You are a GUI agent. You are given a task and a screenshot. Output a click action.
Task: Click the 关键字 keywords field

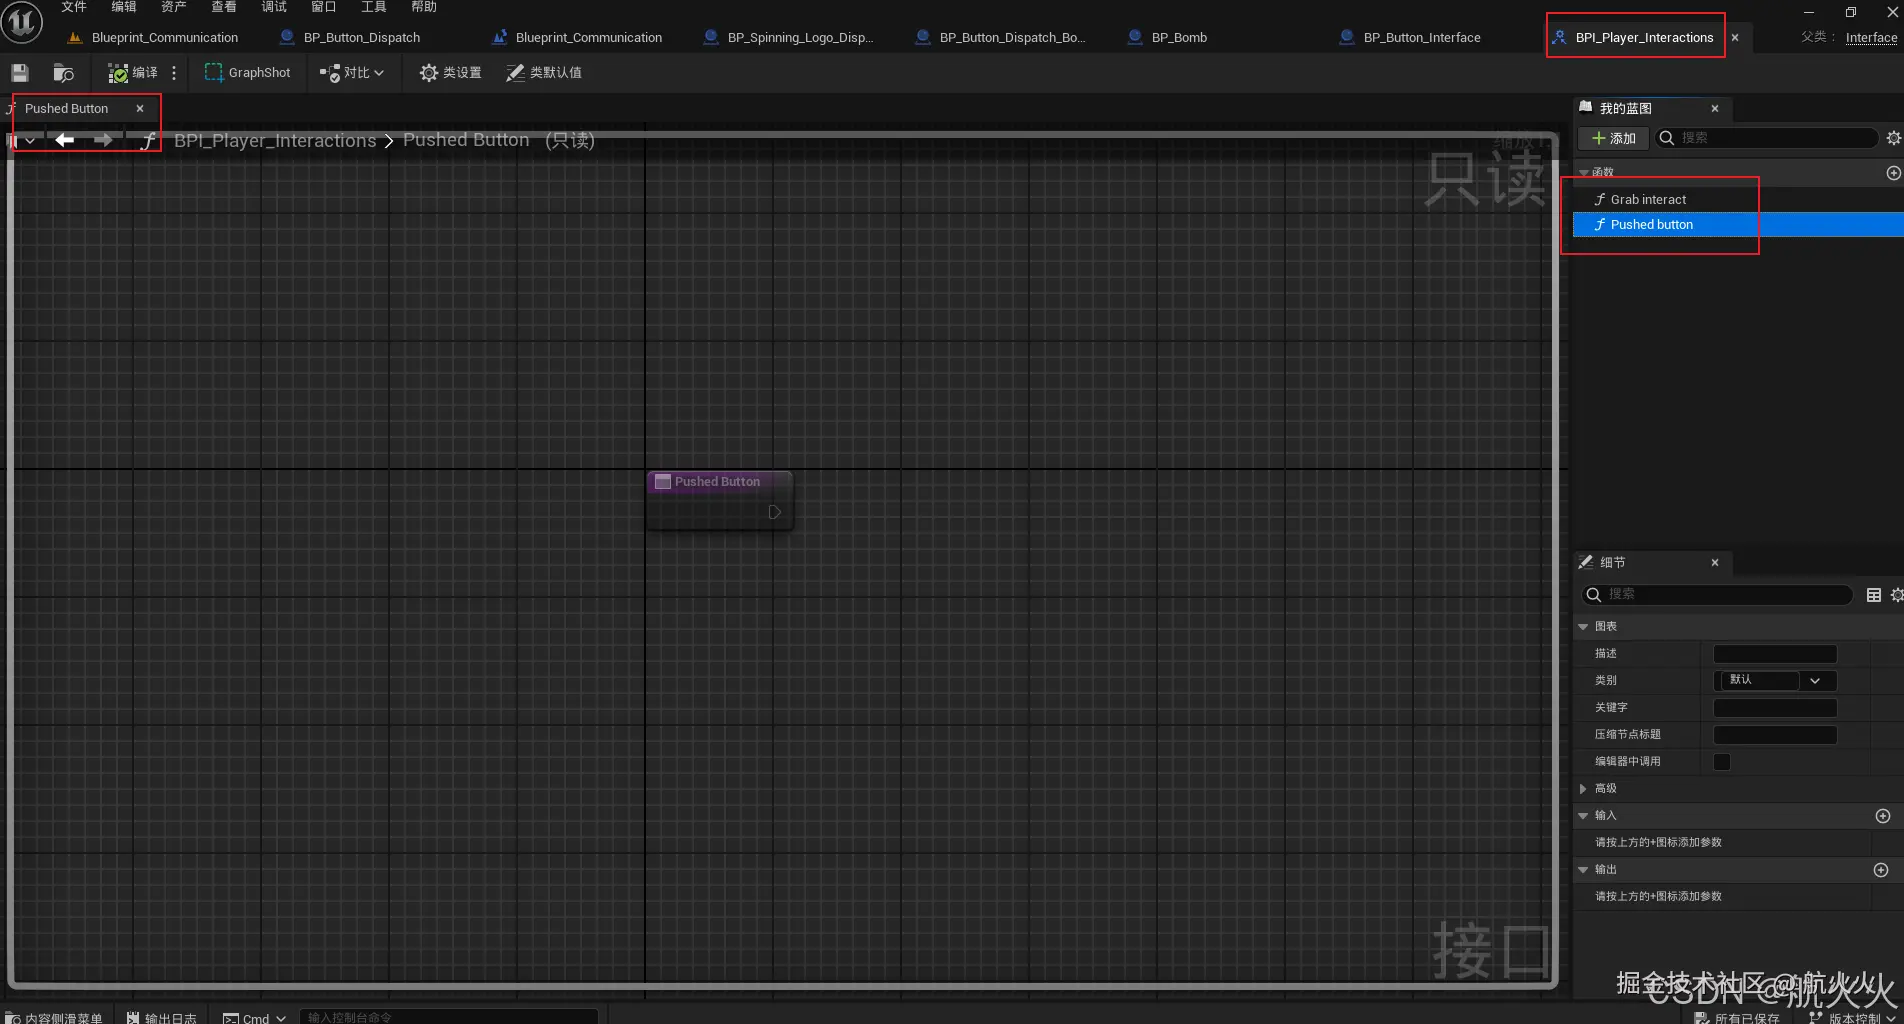[x=1775, y=707]
